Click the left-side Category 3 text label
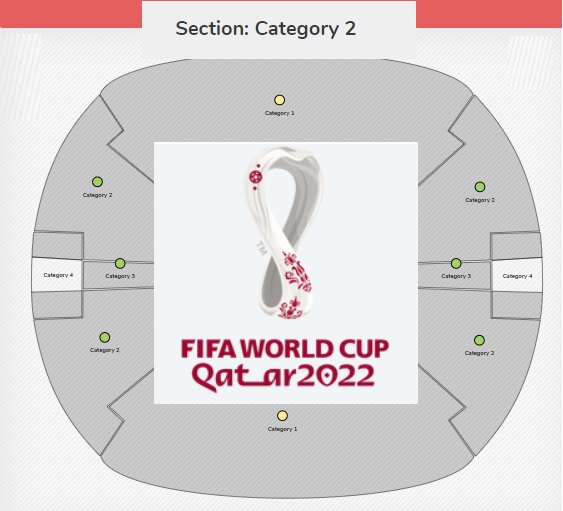This screenshot has width=563, height=511. point(120,276)
